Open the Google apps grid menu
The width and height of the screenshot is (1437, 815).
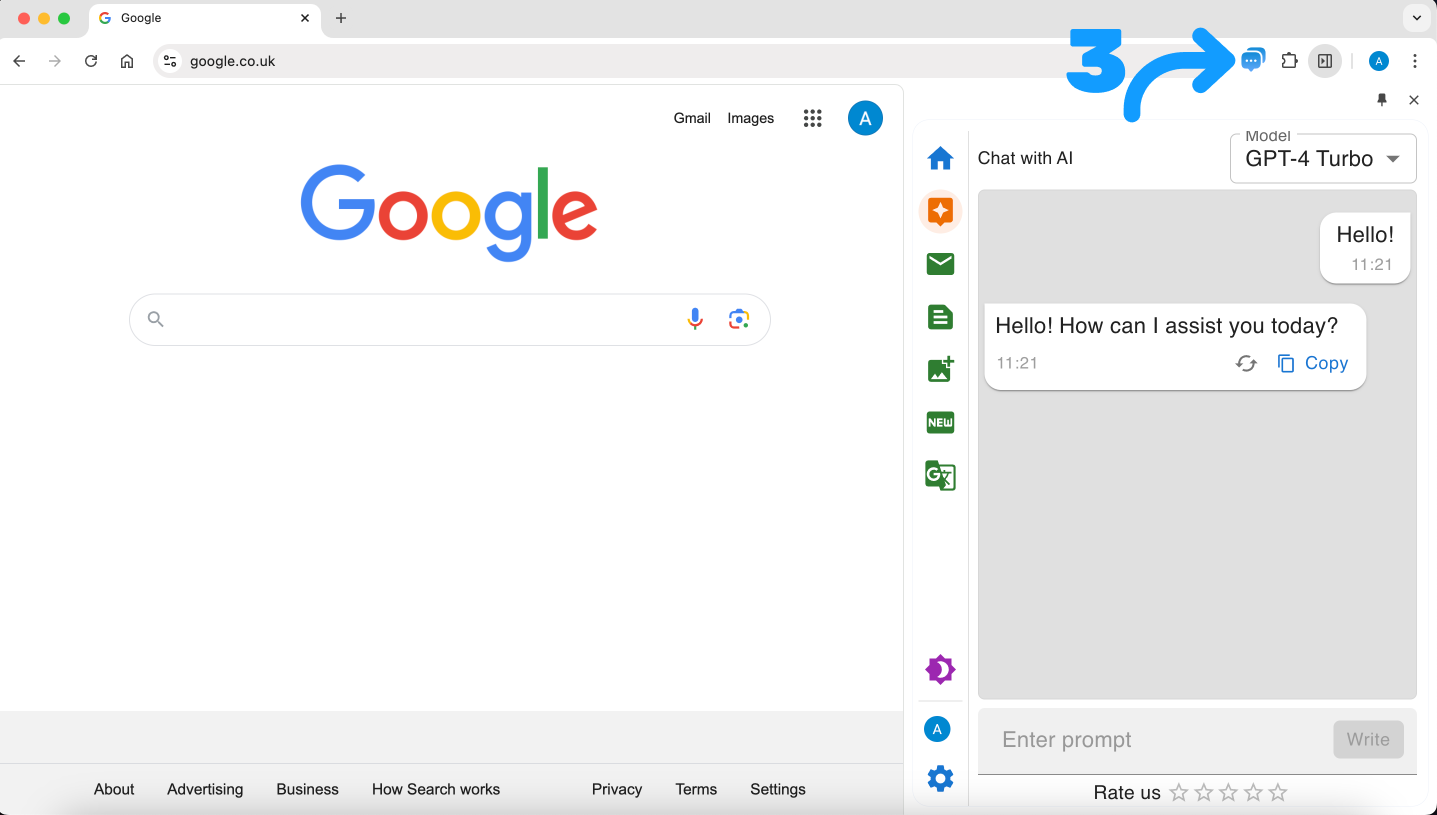812,118
